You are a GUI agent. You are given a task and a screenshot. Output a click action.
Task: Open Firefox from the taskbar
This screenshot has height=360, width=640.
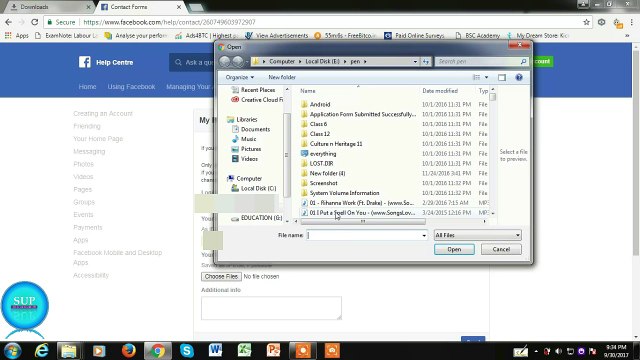pos(129,351)
